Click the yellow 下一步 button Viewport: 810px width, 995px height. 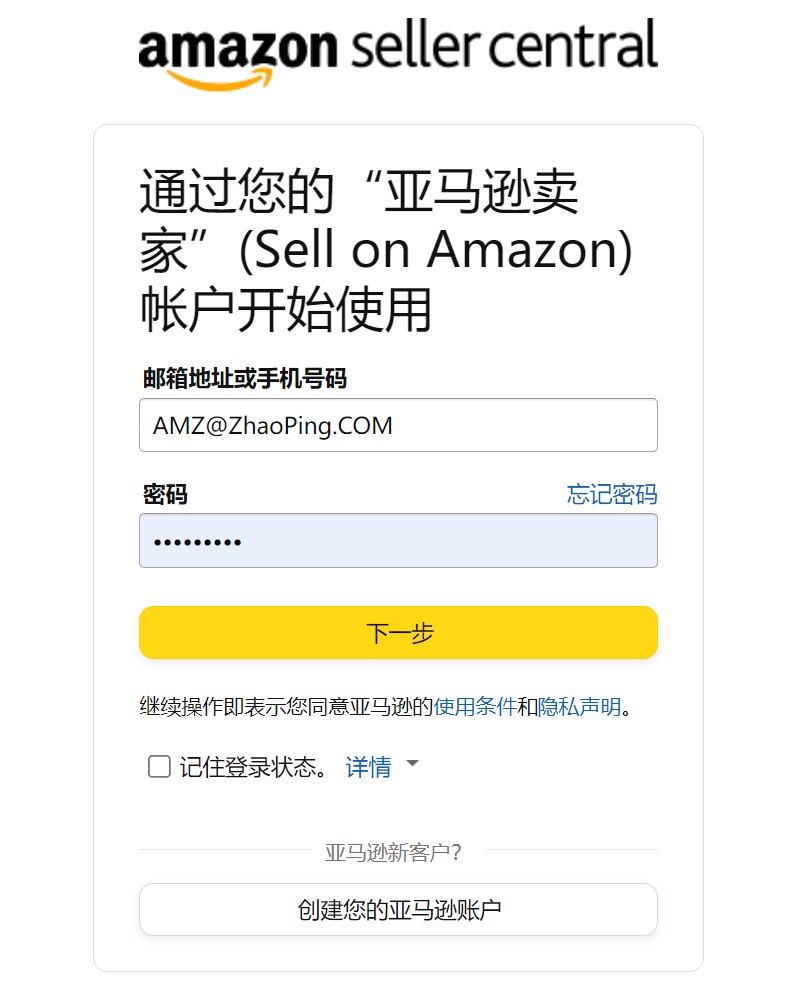(399, 633)
